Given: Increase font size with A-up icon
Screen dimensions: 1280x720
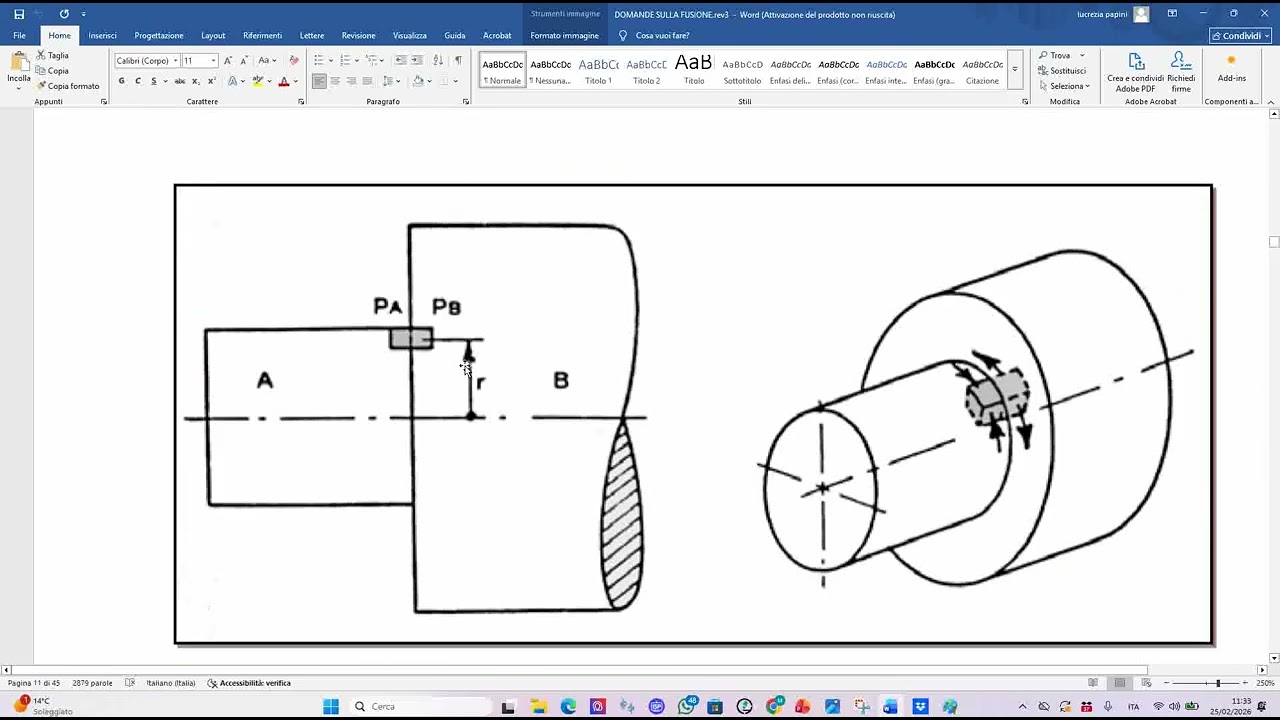Looking at the screenshot, I should tap(228, 61).
